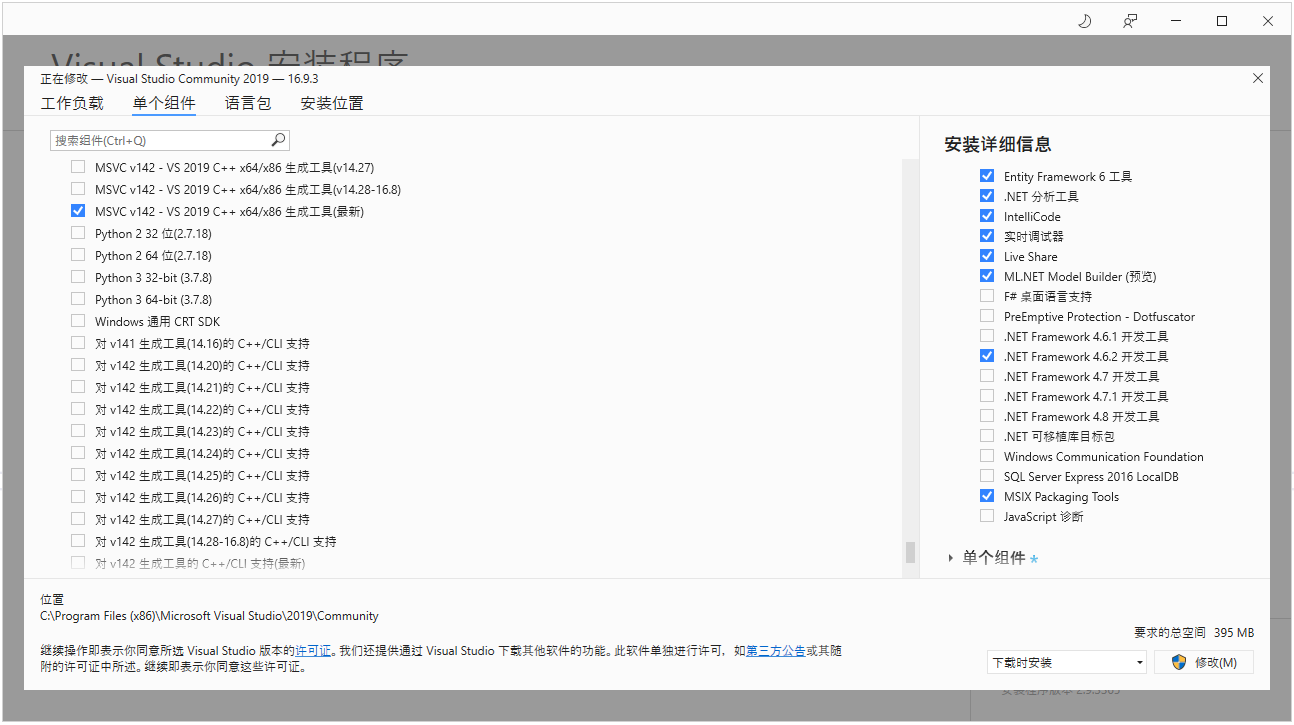Check Windows Communication Foundation checkbox
Viewport: 1294px width, 725px height.
pos(987,456)
